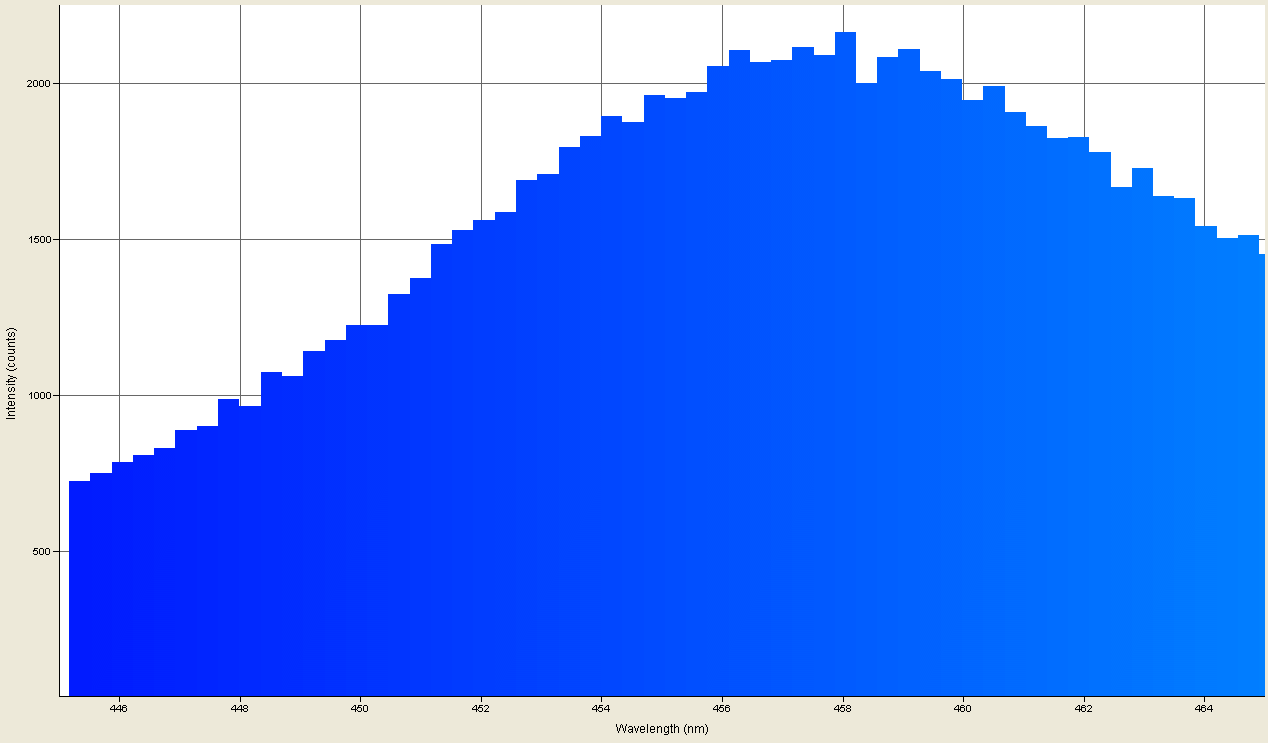The width and height of the screenshot is (1268, 743).
Task: Click the 458 wavelength tick label
Action: [842, 709]
